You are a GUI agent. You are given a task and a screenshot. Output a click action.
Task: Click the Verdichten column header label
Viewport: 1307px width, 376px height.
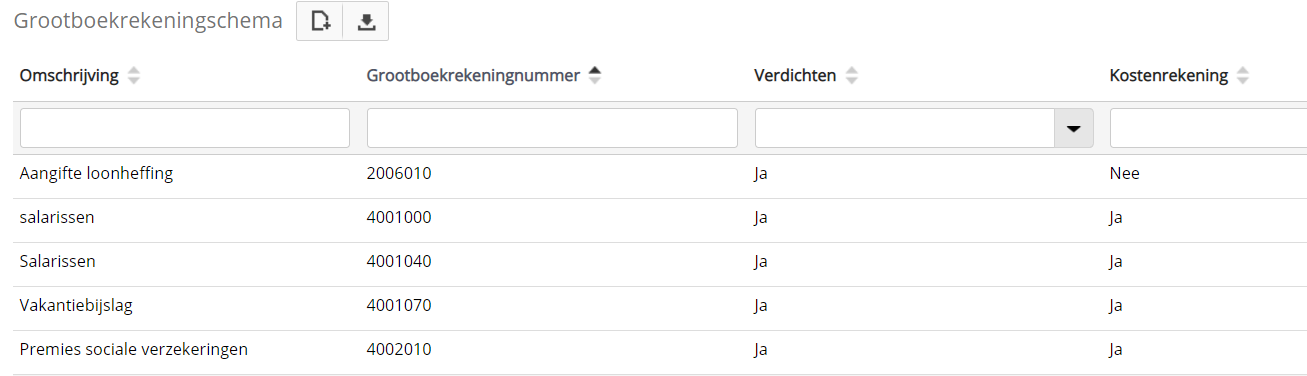795,76
